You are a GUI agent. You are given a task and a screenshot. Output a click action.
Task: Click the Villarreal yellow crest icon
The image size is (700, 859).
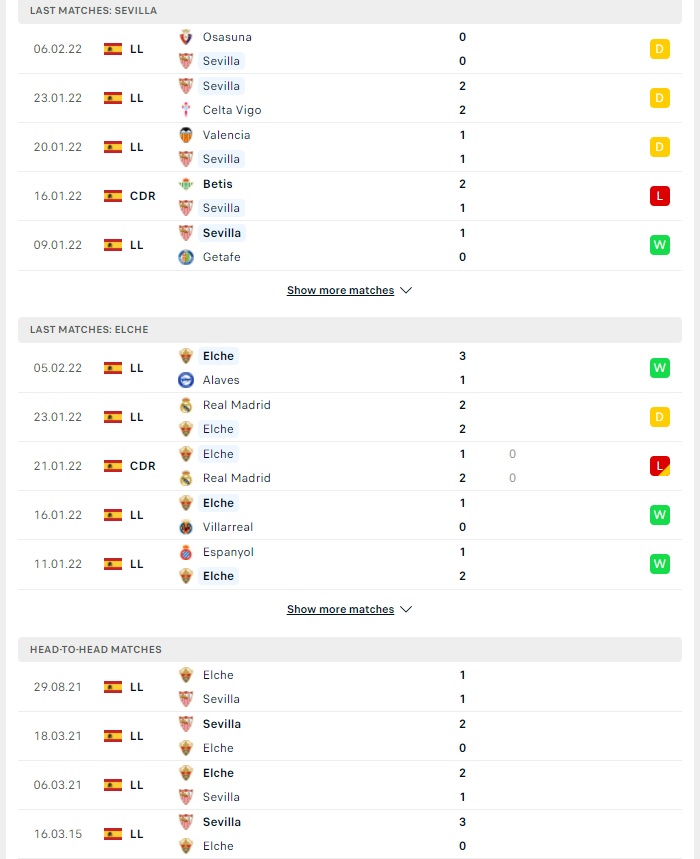[x=186, y=527]
